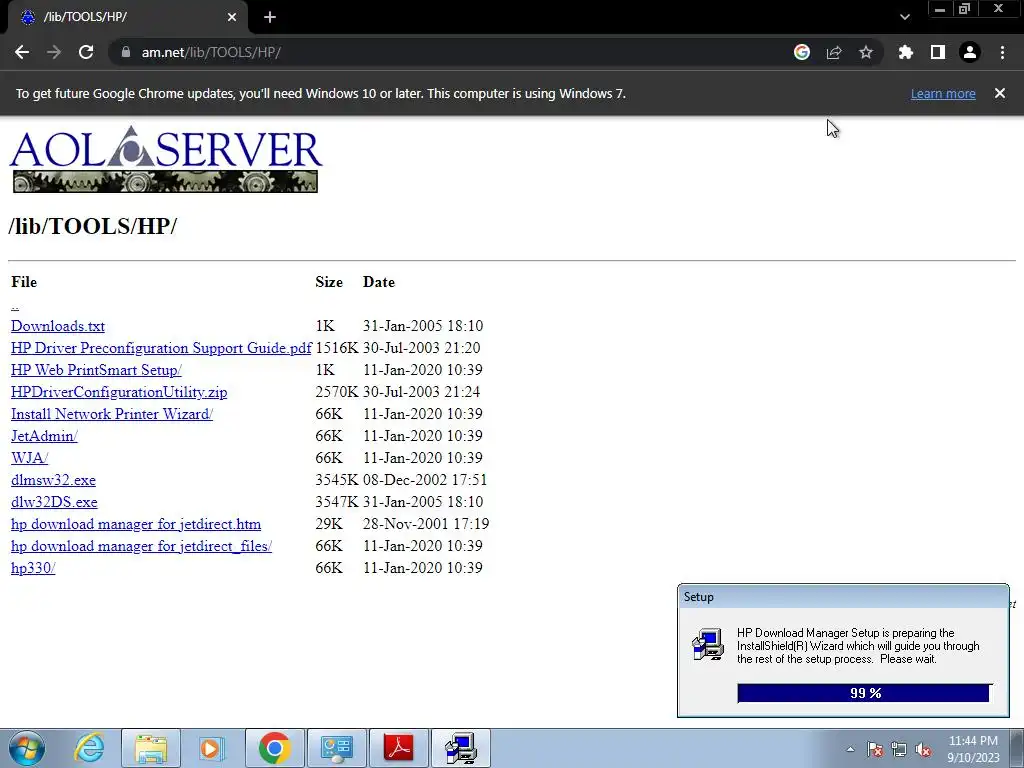Screen dimensions: 1024x768
Task: Go back to the previous page
Action: (22, 52)
